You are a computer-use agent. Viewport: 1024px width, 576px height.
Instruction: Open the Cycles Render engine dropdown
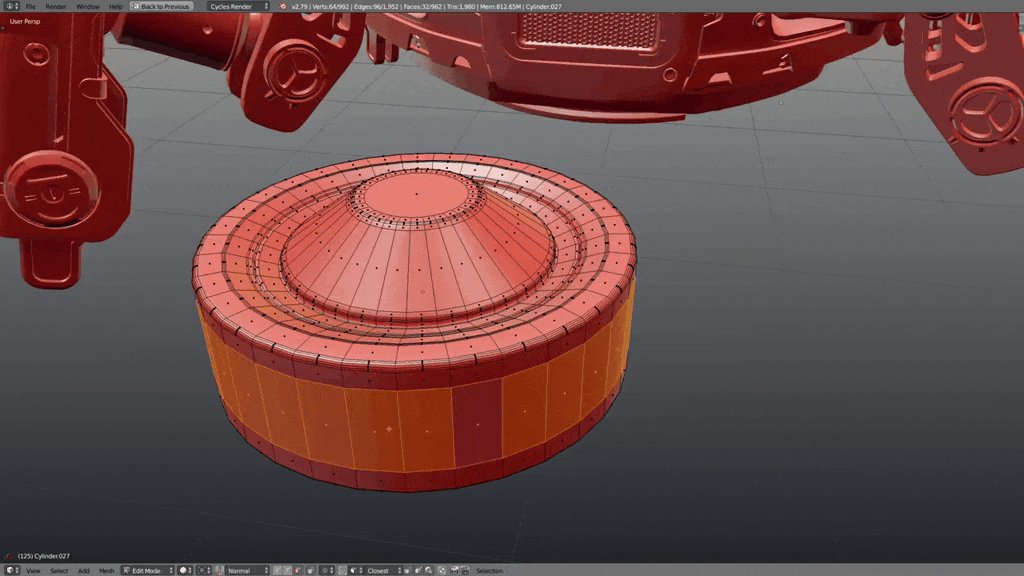click(x=238, y=6)
